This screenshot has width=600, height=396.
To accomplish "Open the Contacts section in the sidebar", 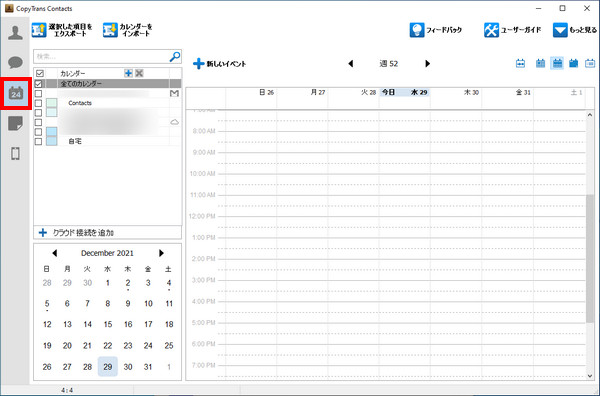I will (x=15, y=33).
